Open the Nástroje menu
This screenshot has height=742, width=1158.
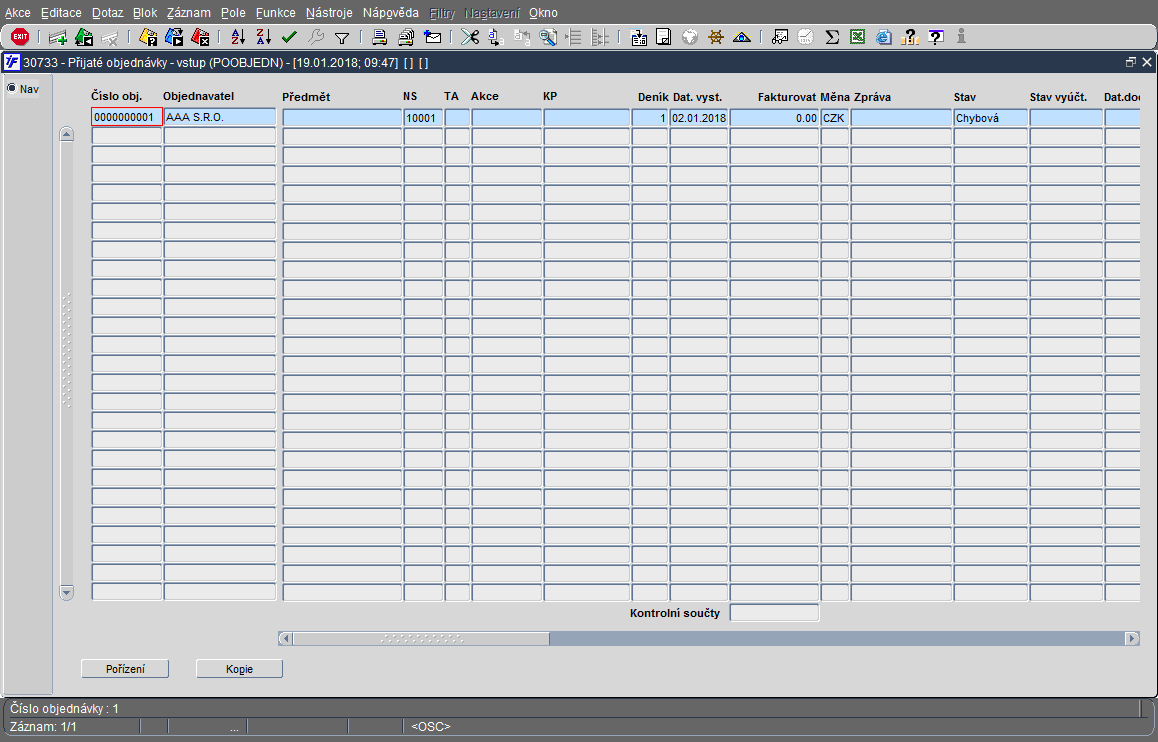(329, 13)
